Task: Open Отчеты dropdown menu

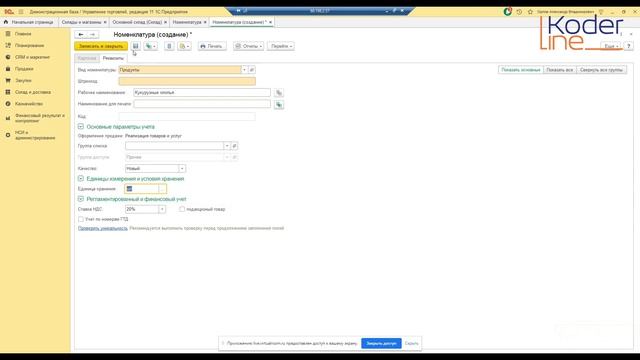Action: pos(249,46)
